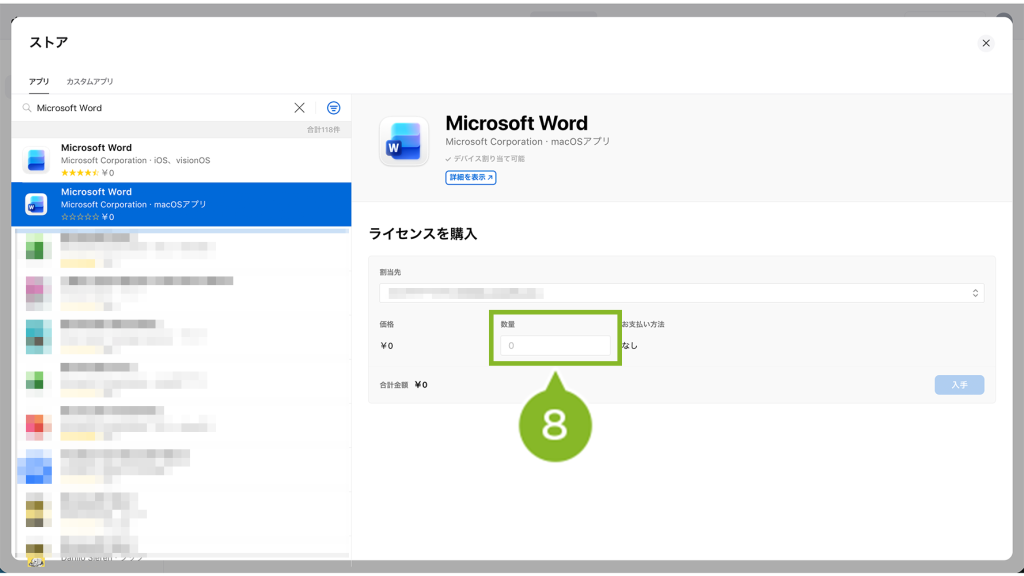Click the 入手 button
Screen dimensions: 1024x576
click(959, 385)
